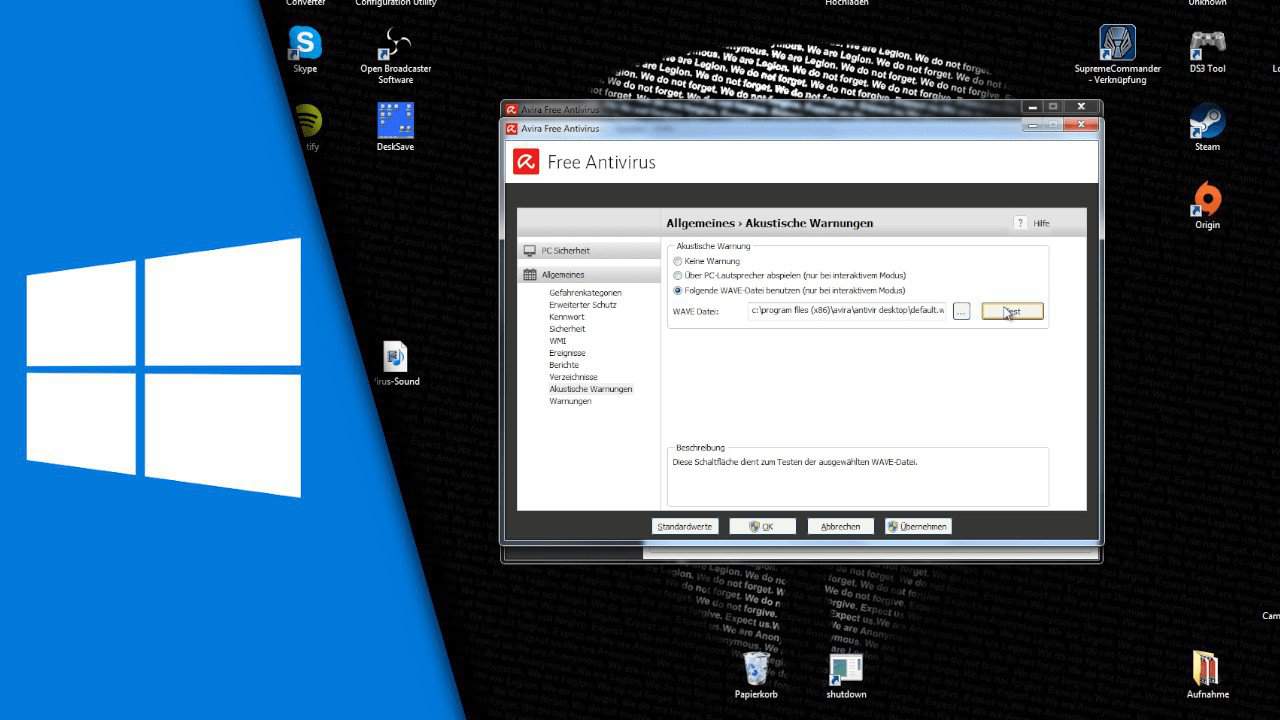Screen dimensions: 1280x720
Task: Confirm the dialog with OK
Action: pyautogui.click(x=762, y=526)
